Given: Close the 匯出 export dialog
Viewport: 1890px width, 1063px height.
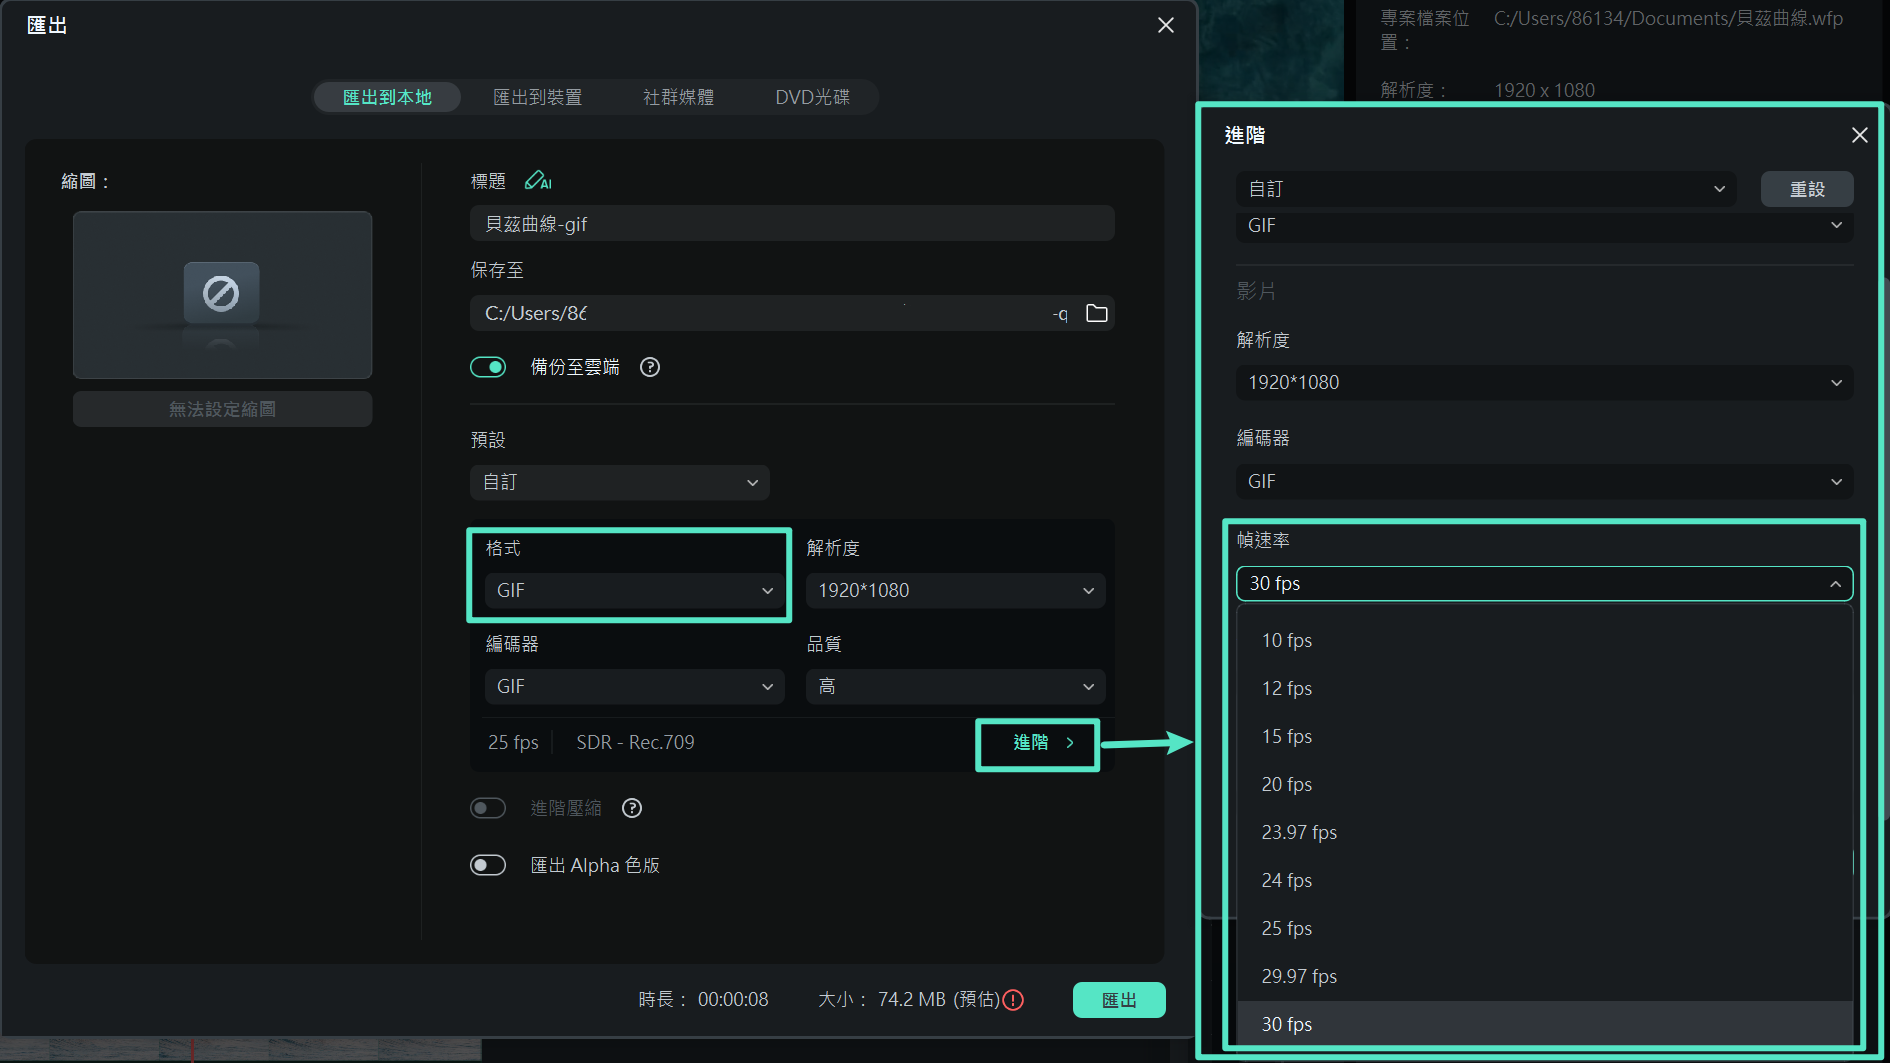Looking at the screenshot, I should (x=1166, y=25).
